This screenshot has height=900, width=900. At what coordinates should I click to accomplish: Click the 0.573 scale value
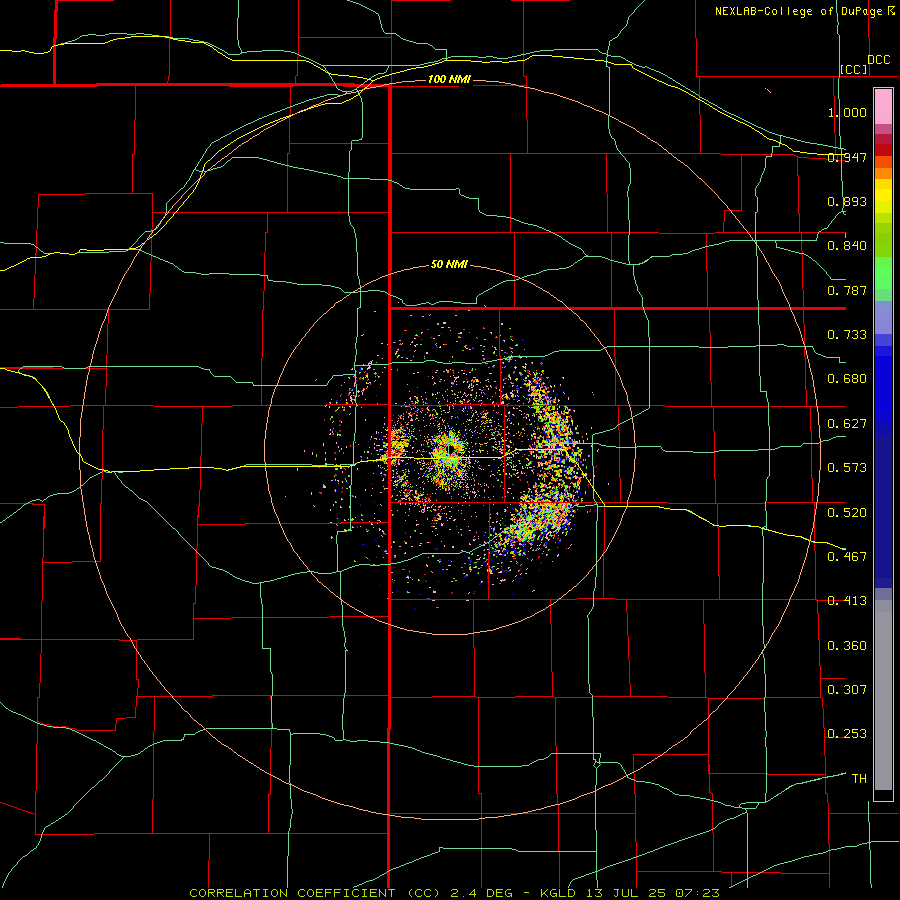tap(847, 468)
